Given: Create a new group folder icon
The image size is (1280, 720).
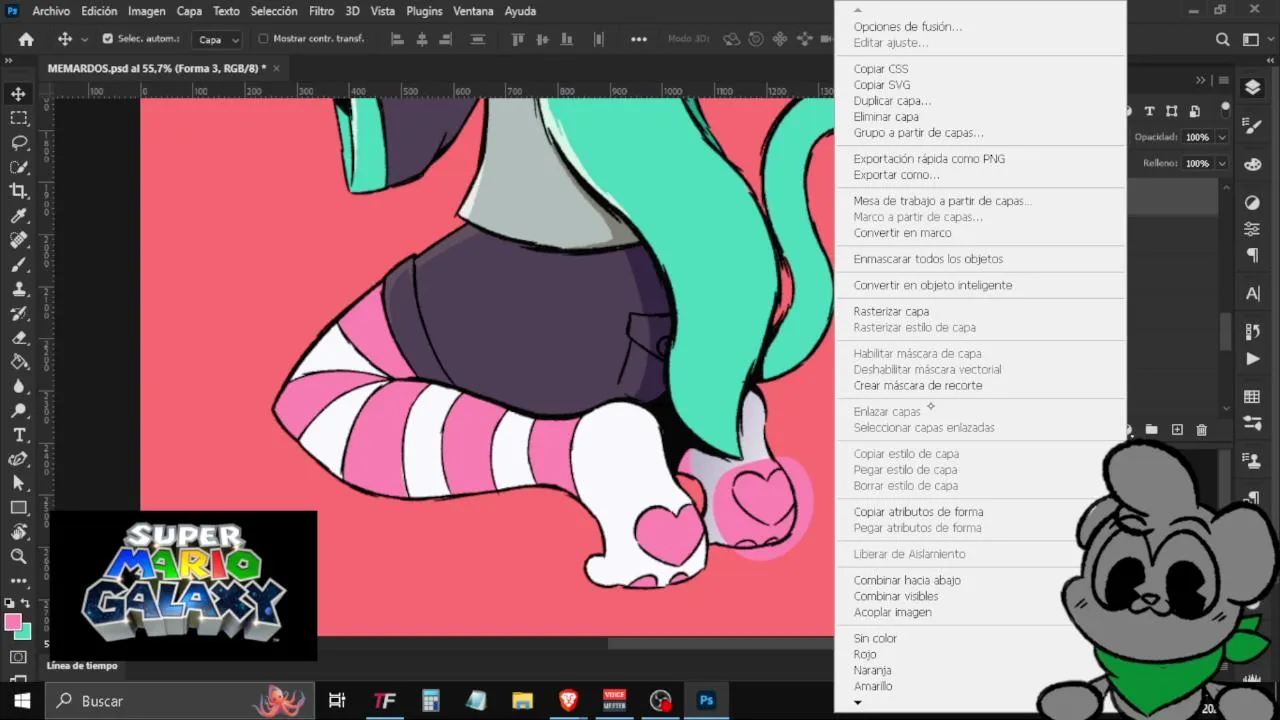Looking at the screenshot, I should coord(1152,430).
